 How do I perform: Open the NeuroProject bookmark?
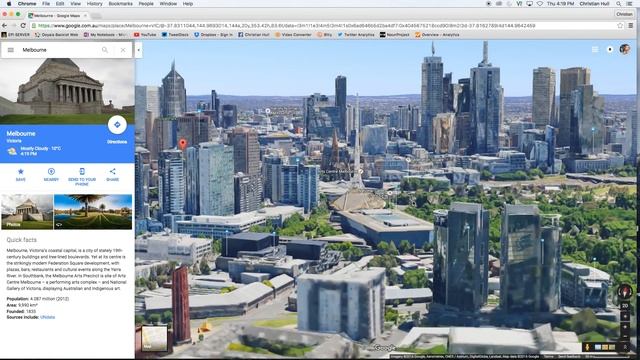[395, 35]
